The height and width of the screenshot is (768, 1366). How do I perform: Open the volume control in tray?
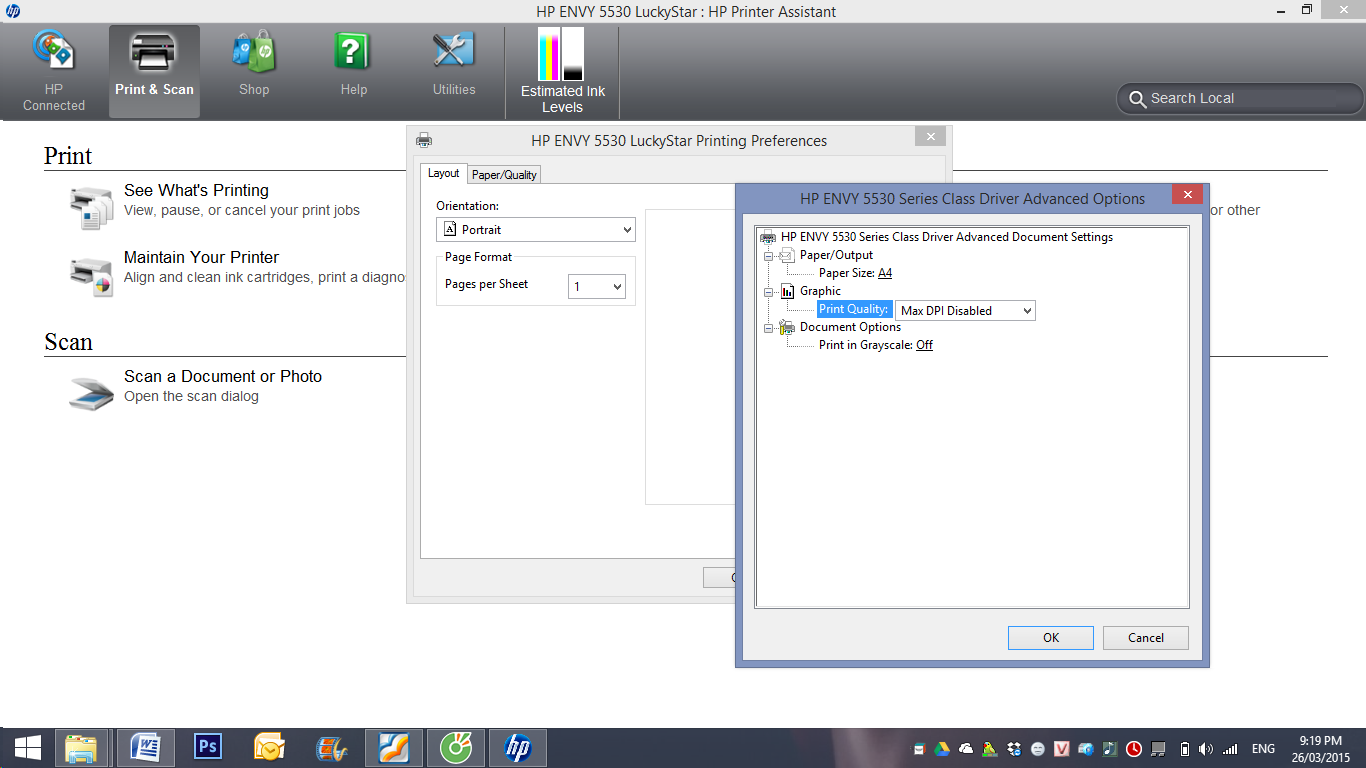coord(1206,749)
